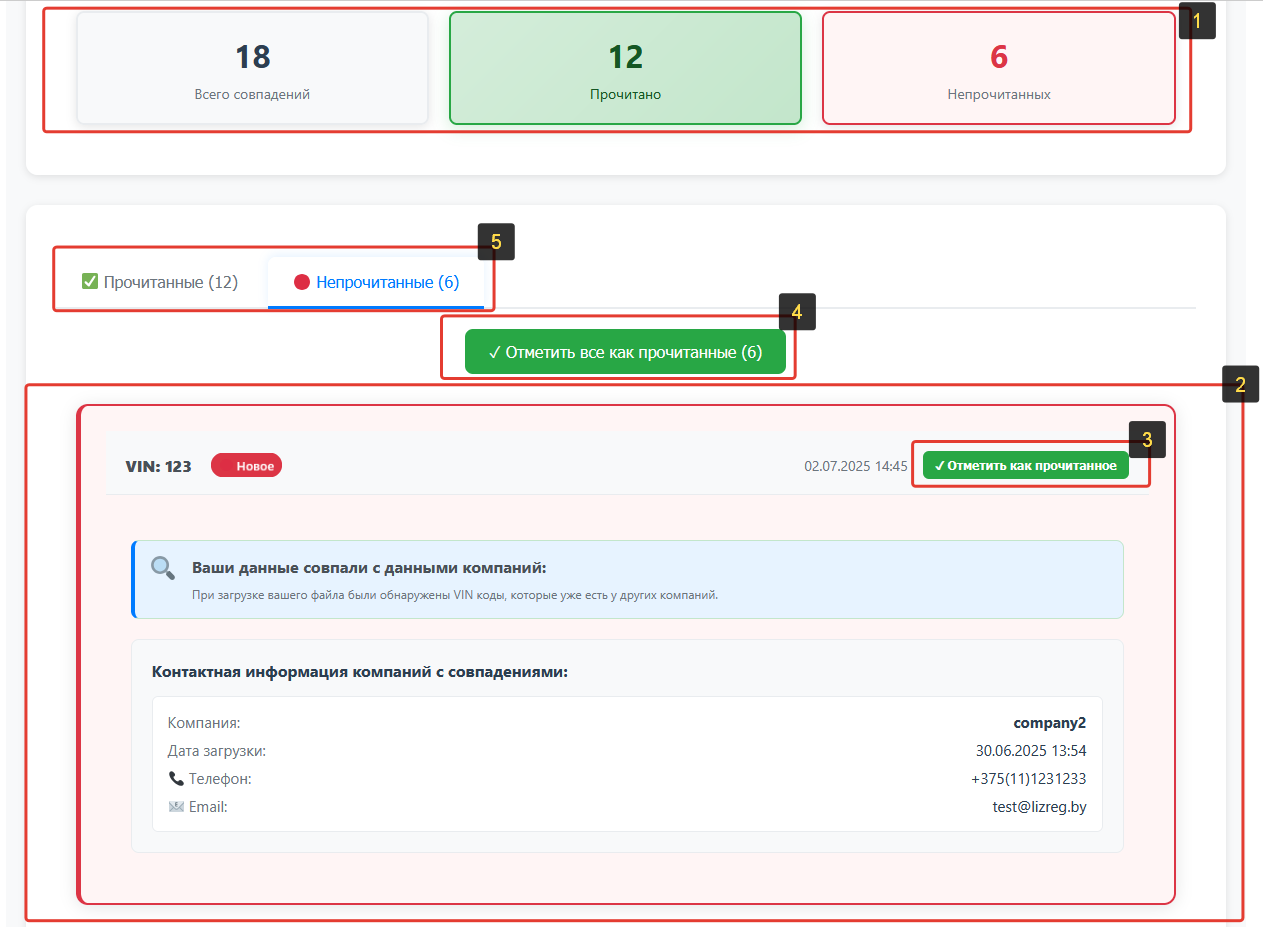Image resolution: width=1271 pixels, height=927 pixels.
Task: Click the magnifying glass icon in the info banner
Action: (x=163, y=568)
